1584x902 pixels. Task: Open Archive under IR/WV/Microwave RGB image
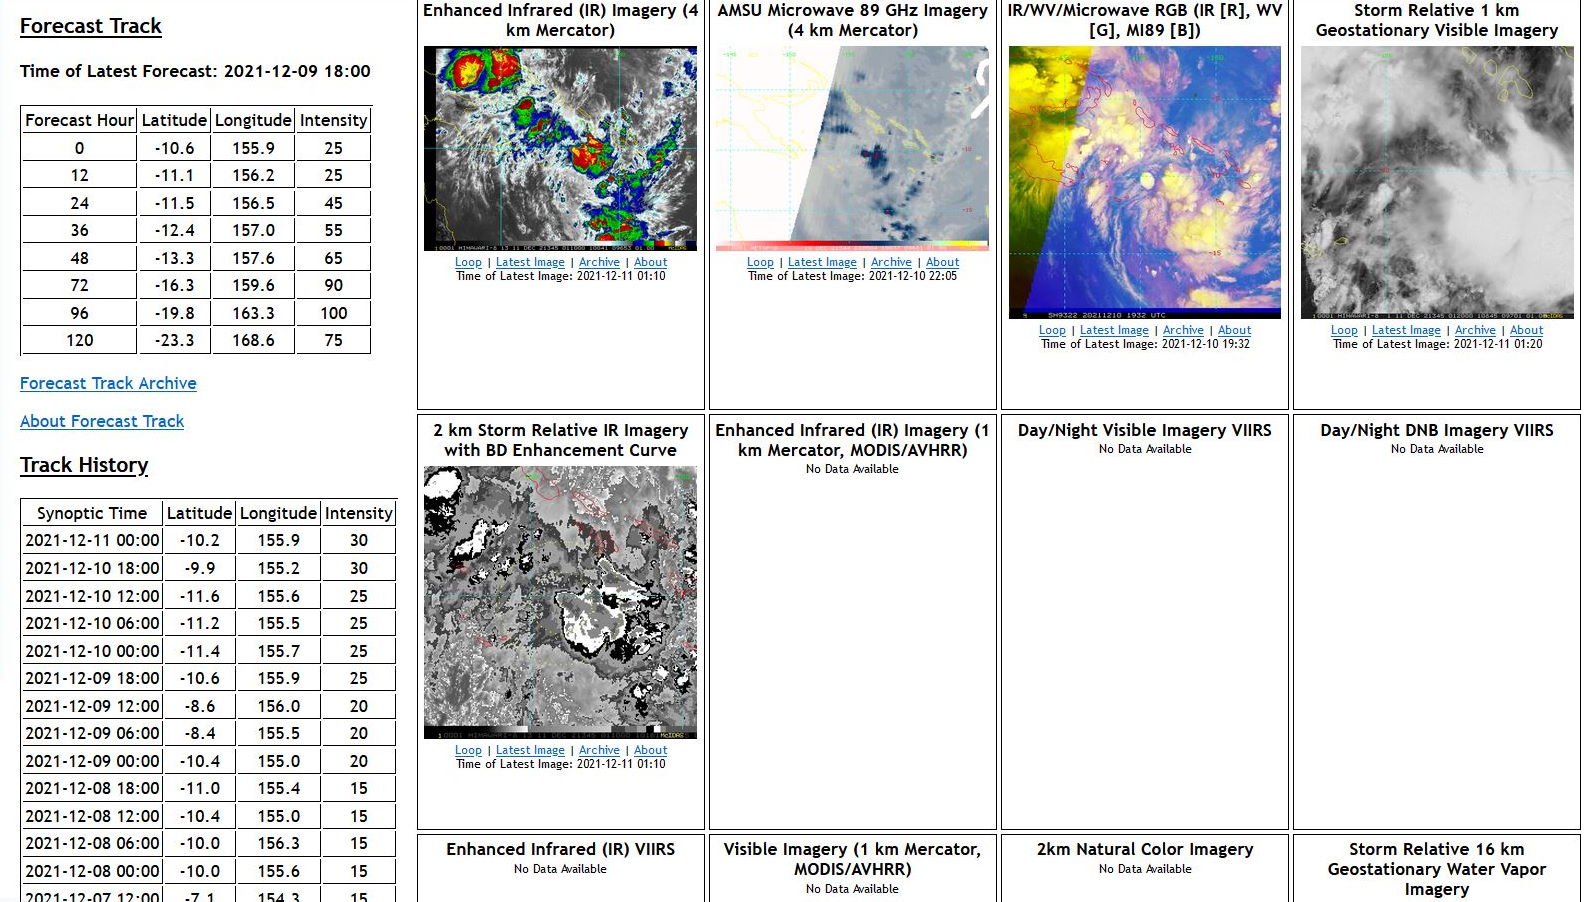click(x=1183, y=330)
